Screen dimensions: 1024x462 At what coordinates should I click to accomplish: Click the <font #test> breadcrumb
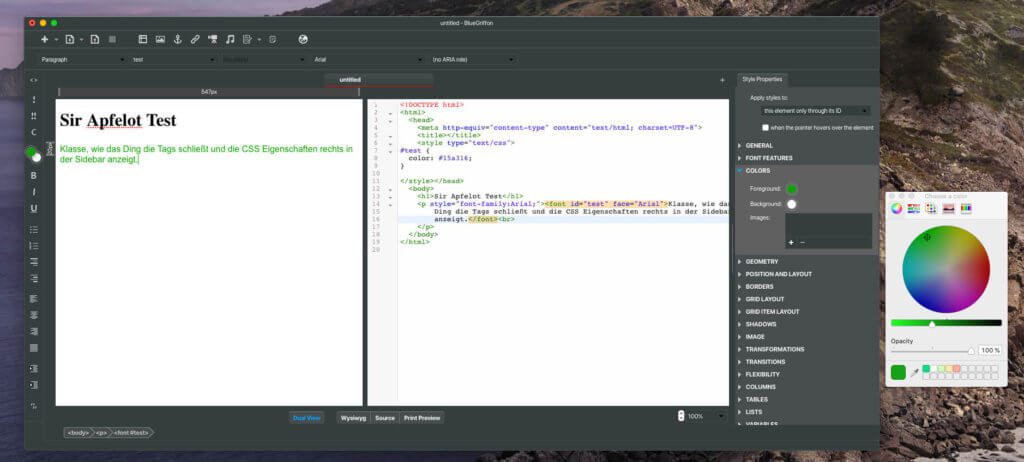(132, 433)
